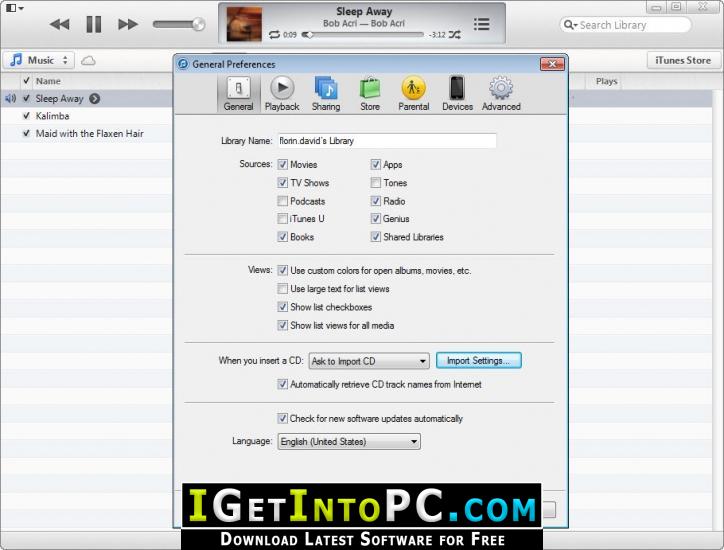Open the top-left iTunes menu icon
Viewport: 724px width, 550px height.
point(14,8)
